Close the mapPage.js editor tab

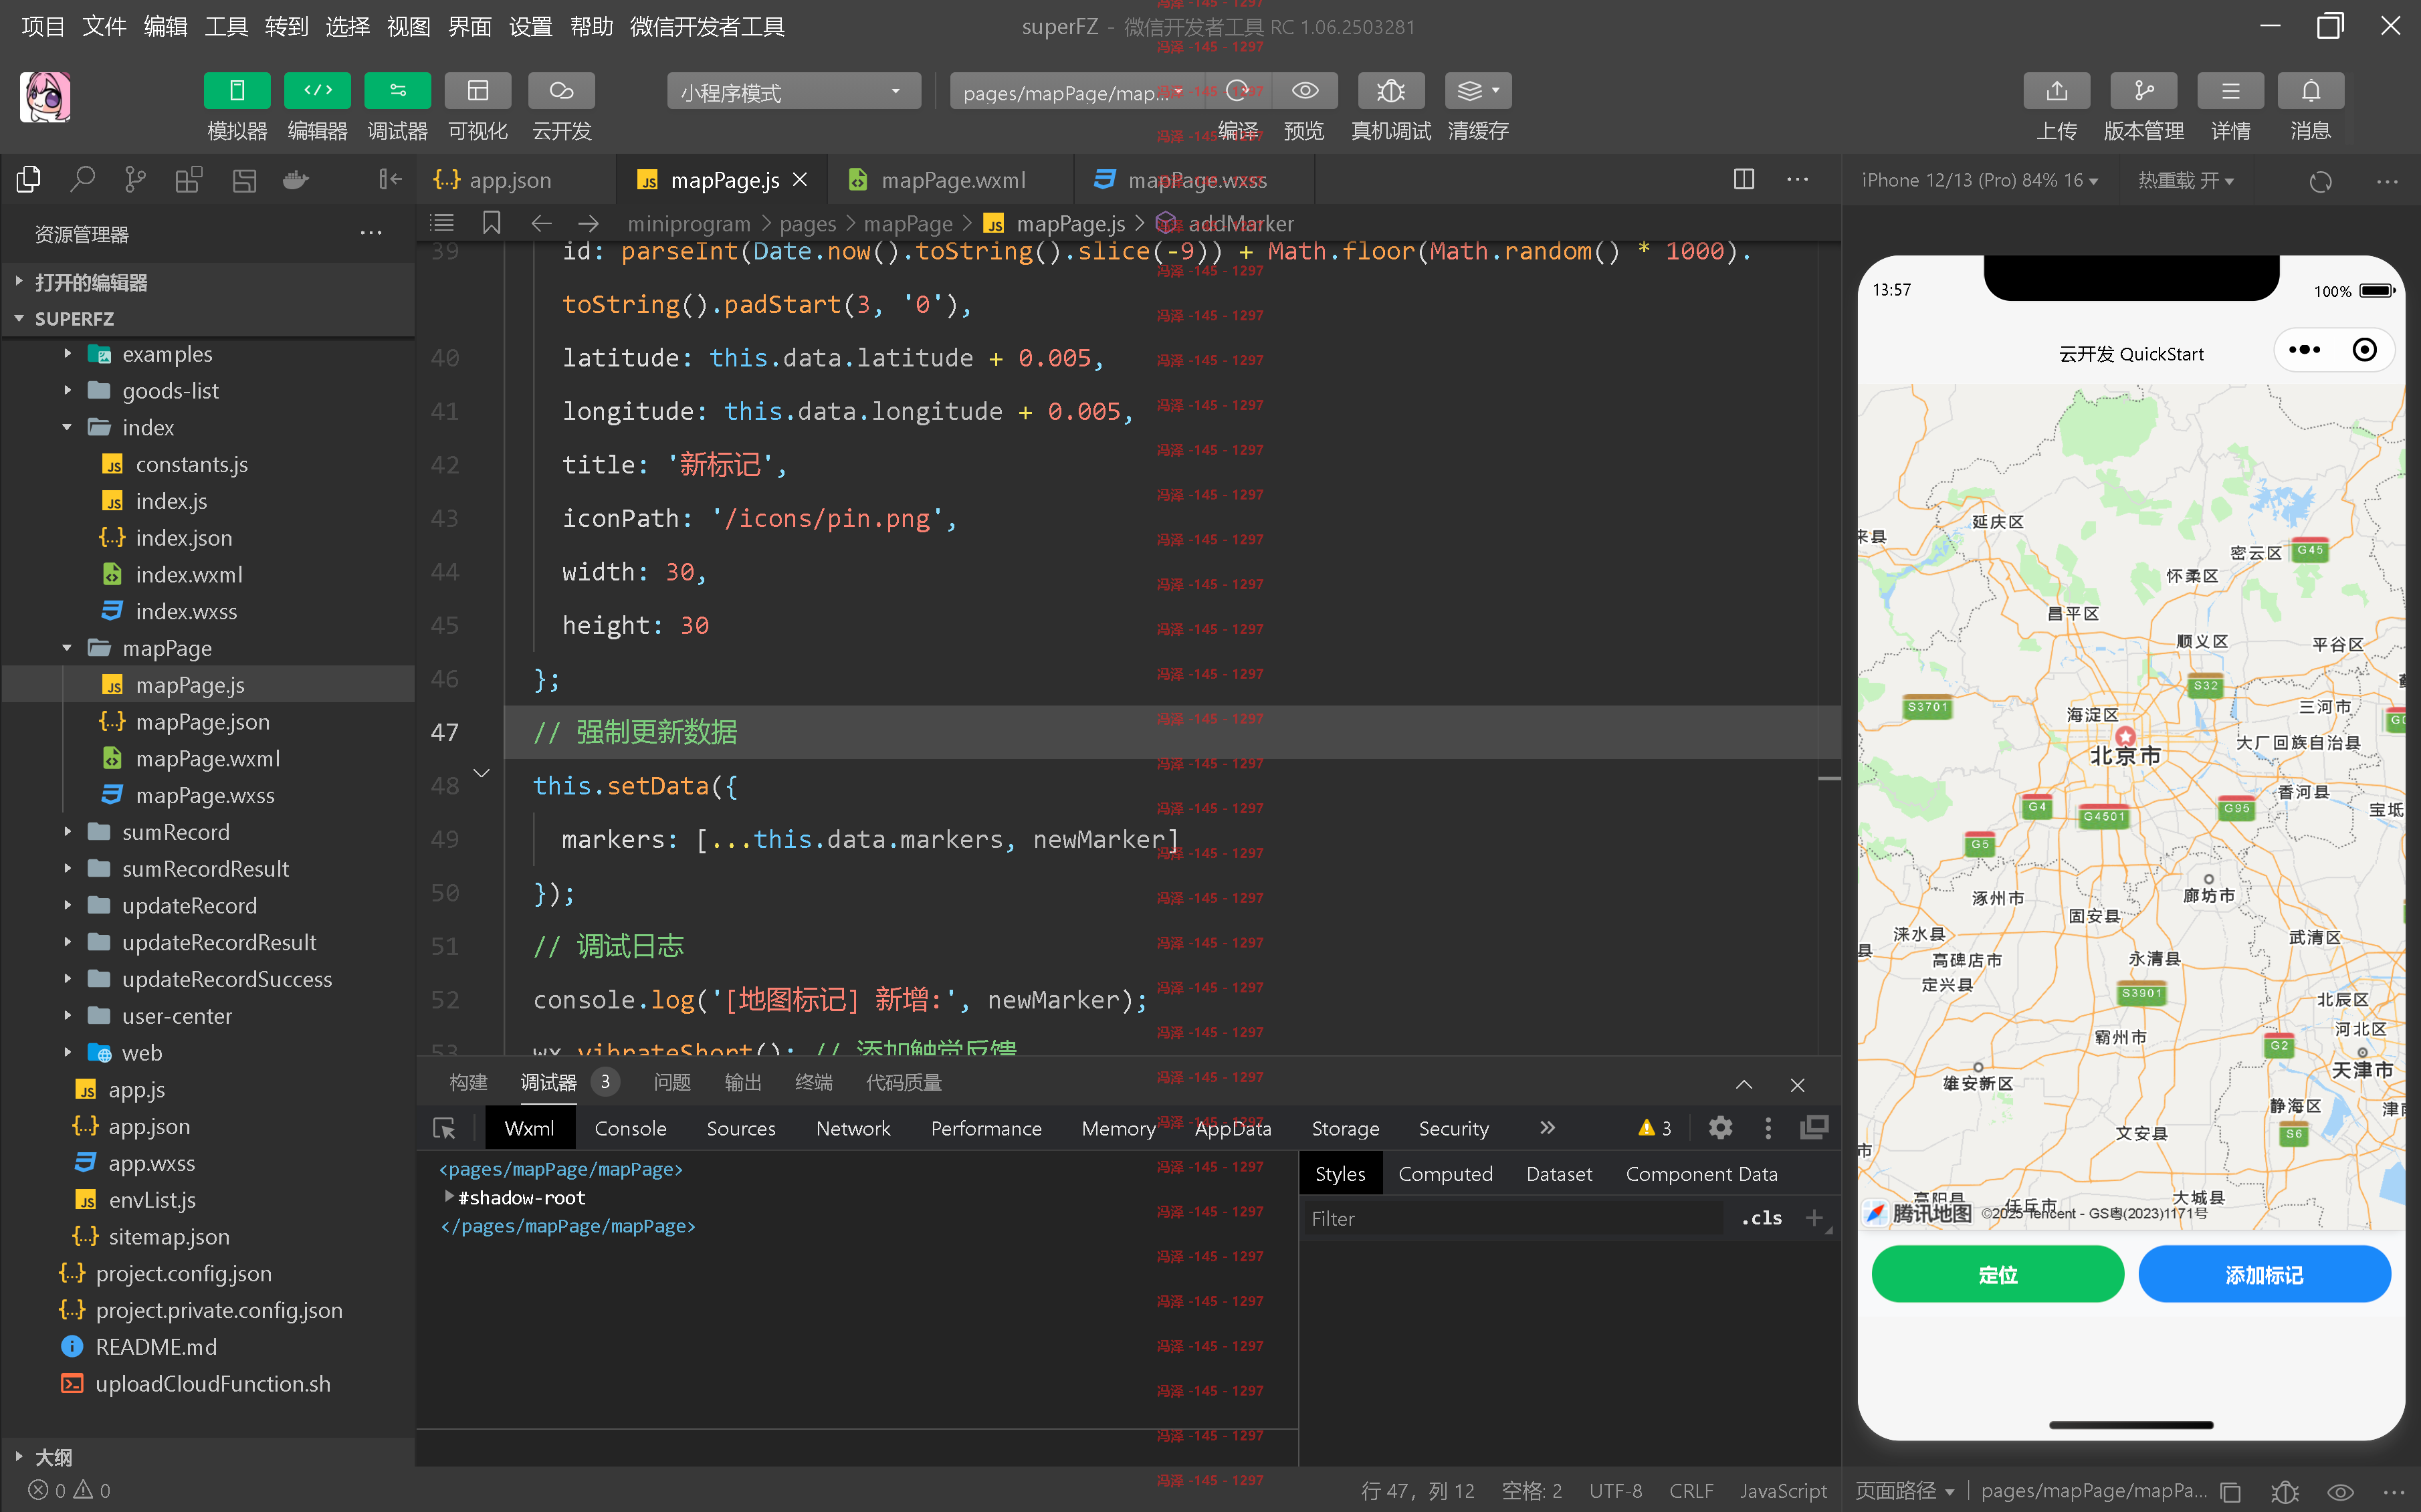click(800, 180)
